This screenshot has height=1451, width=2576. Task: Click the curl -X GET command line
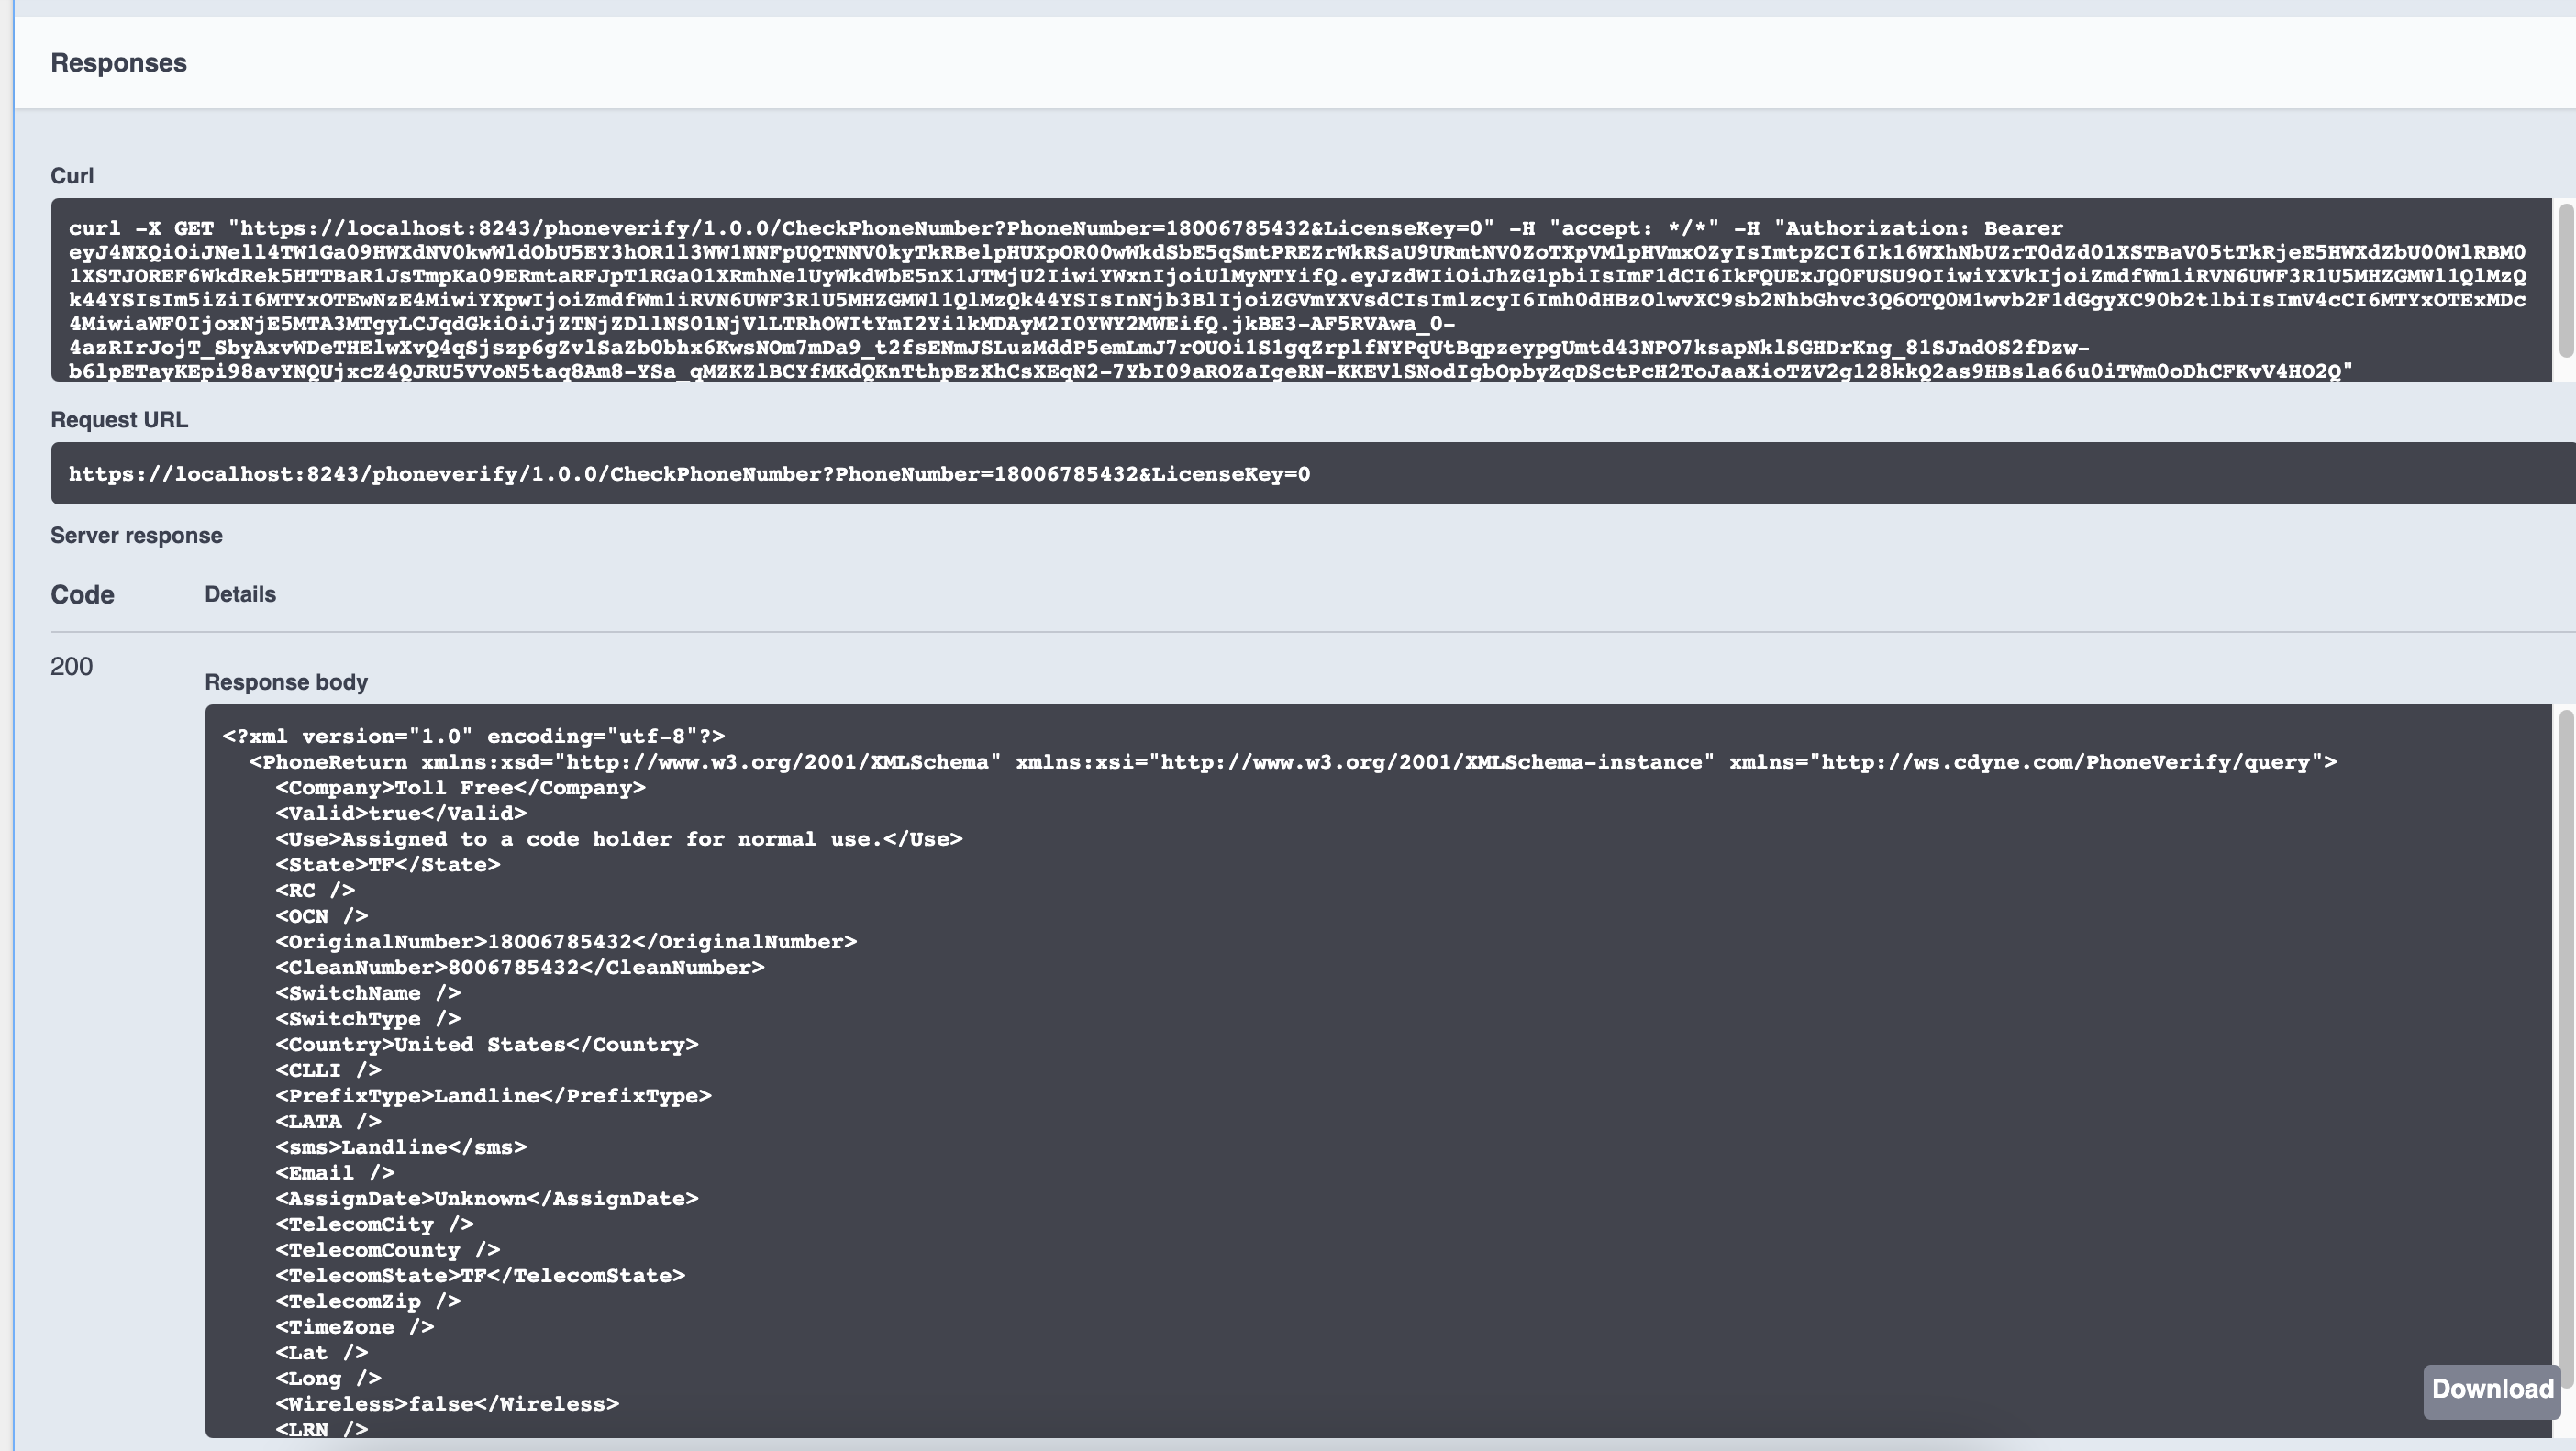point(700,229)
